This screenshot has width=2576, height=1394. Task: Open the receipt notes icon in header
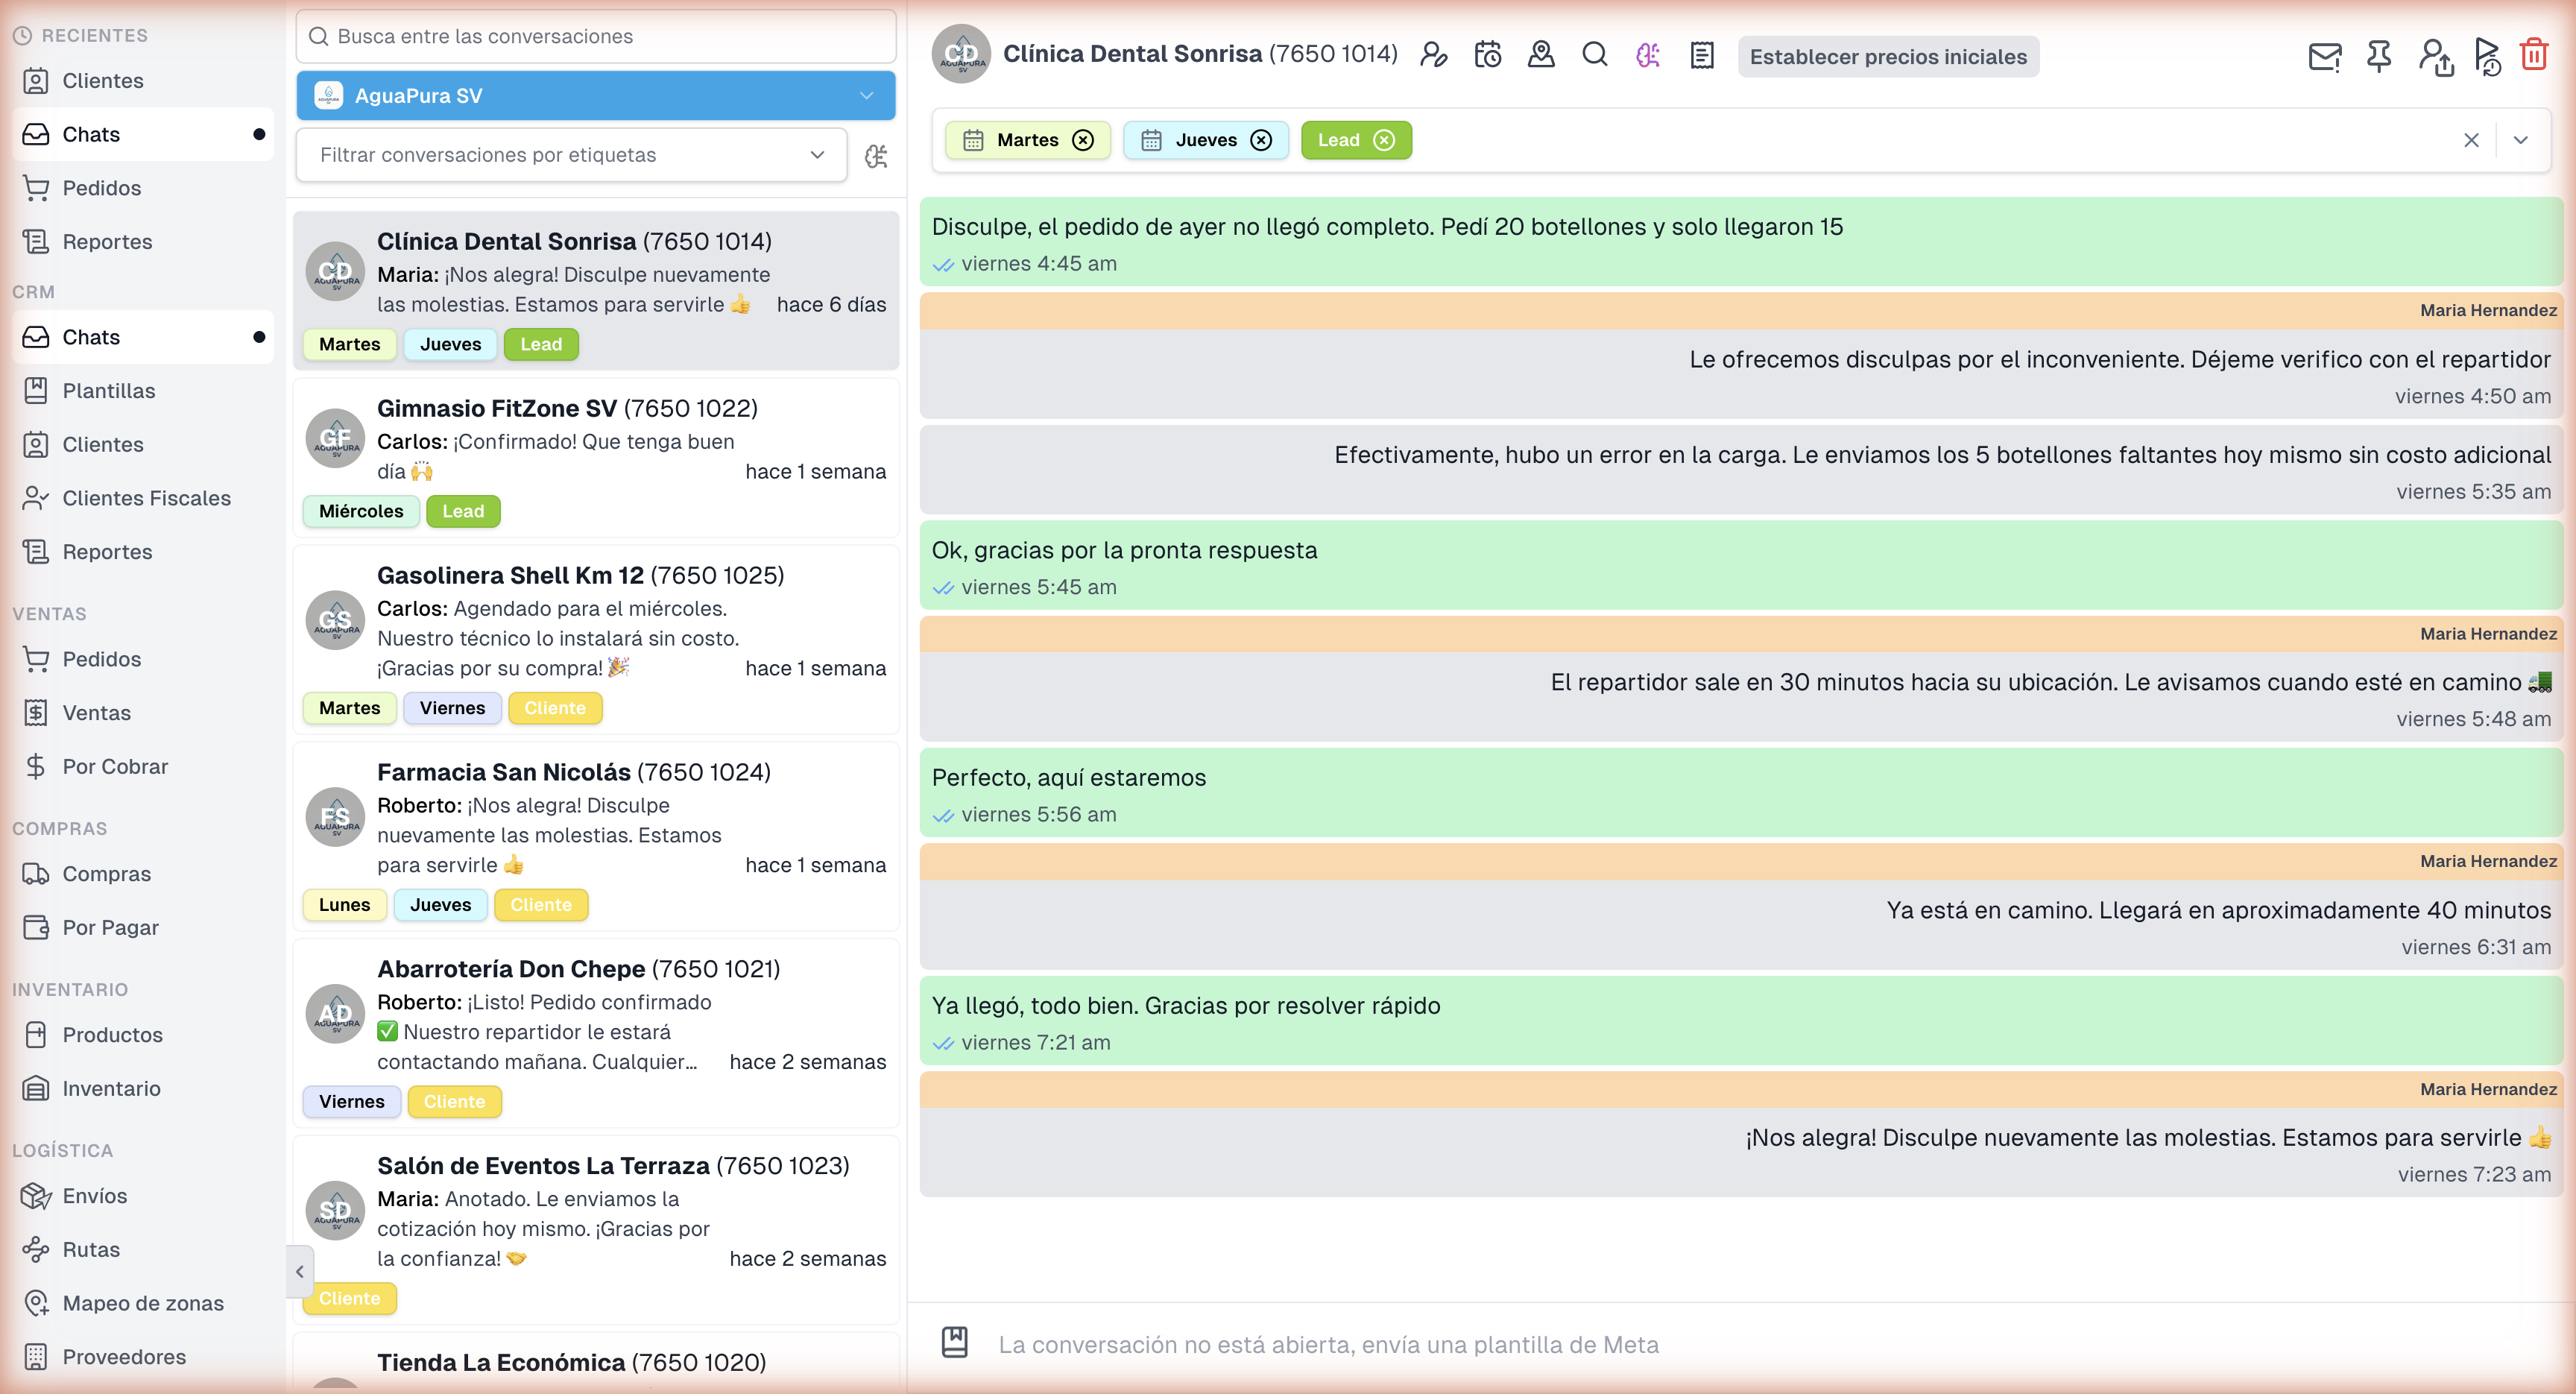tap(1701, 55)
